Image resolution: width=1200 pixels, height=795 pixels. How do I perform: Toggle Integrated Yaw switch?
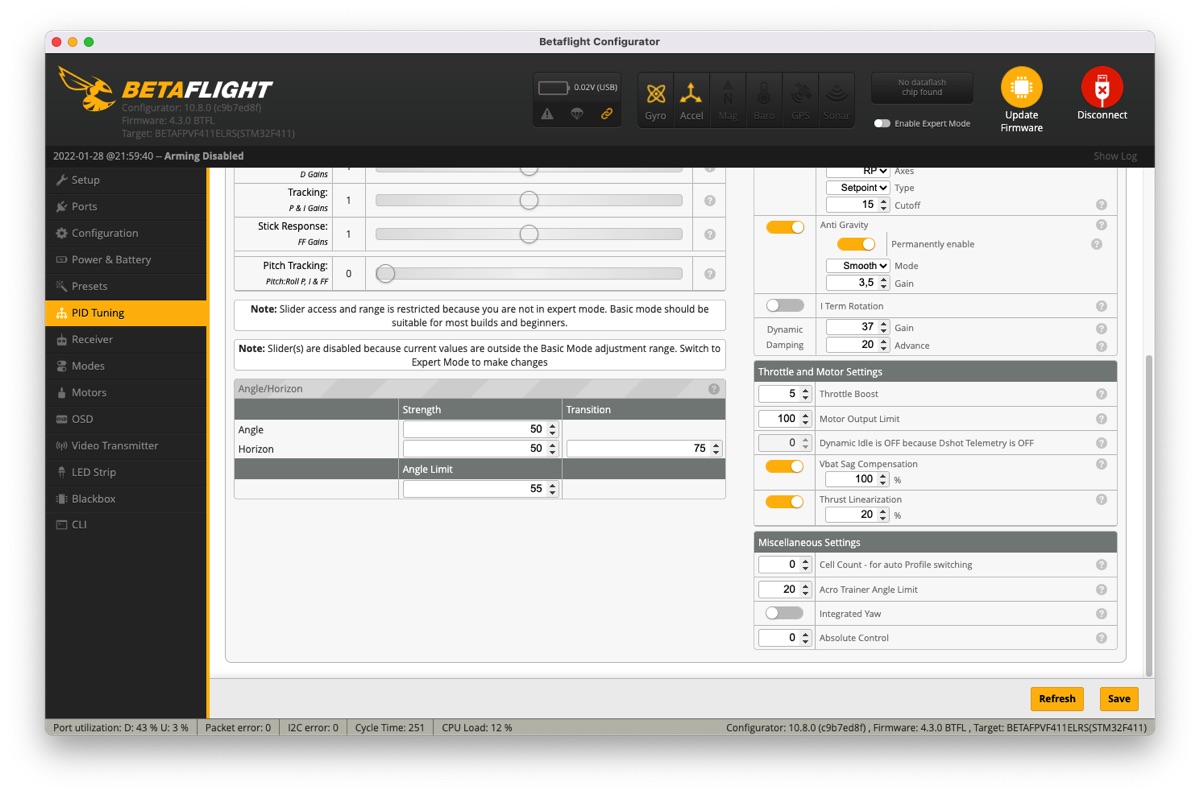[x=785, y=613]
